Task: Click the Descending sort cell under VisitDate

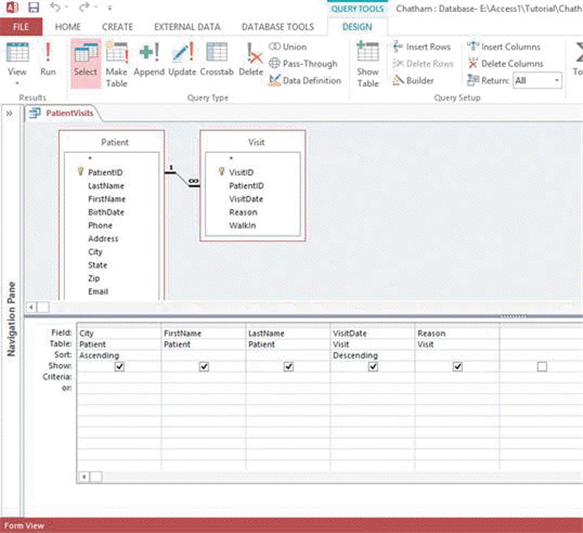Action: pyautogui.click(x=373, y=355)
